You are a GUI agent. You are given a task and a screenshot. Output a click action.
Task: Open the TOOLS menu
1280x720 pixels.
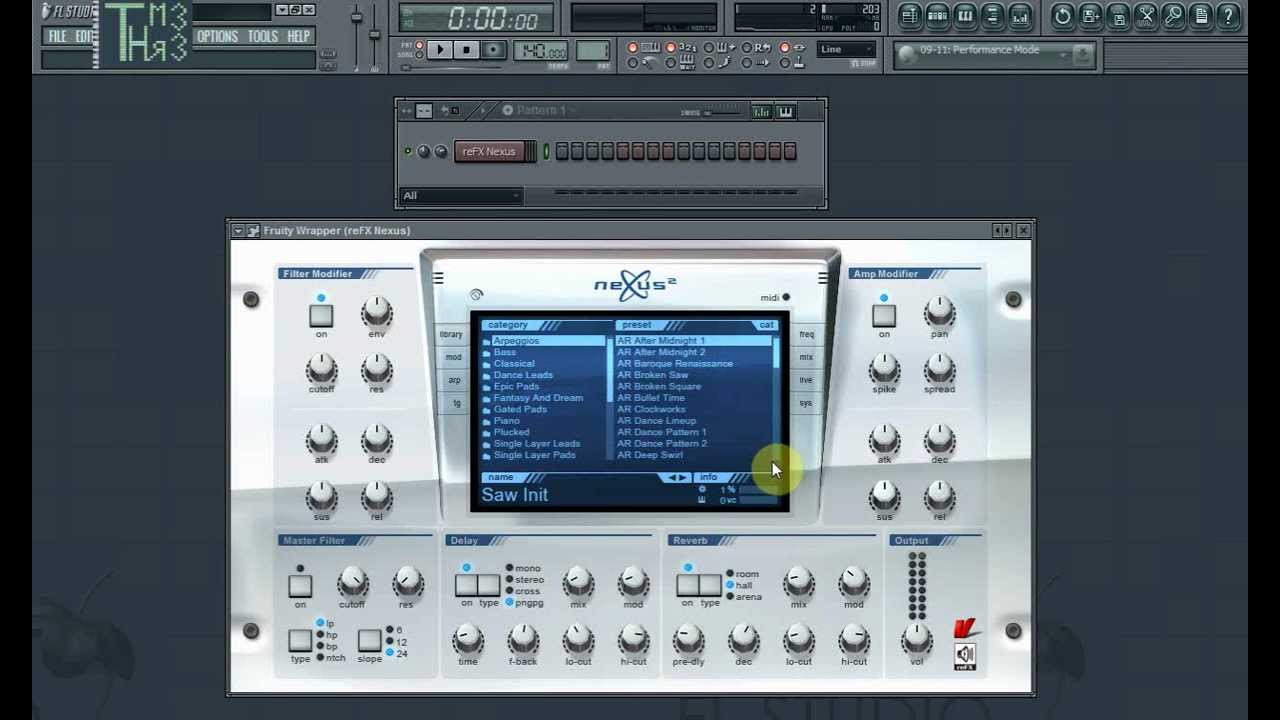(x=263, y=37)
